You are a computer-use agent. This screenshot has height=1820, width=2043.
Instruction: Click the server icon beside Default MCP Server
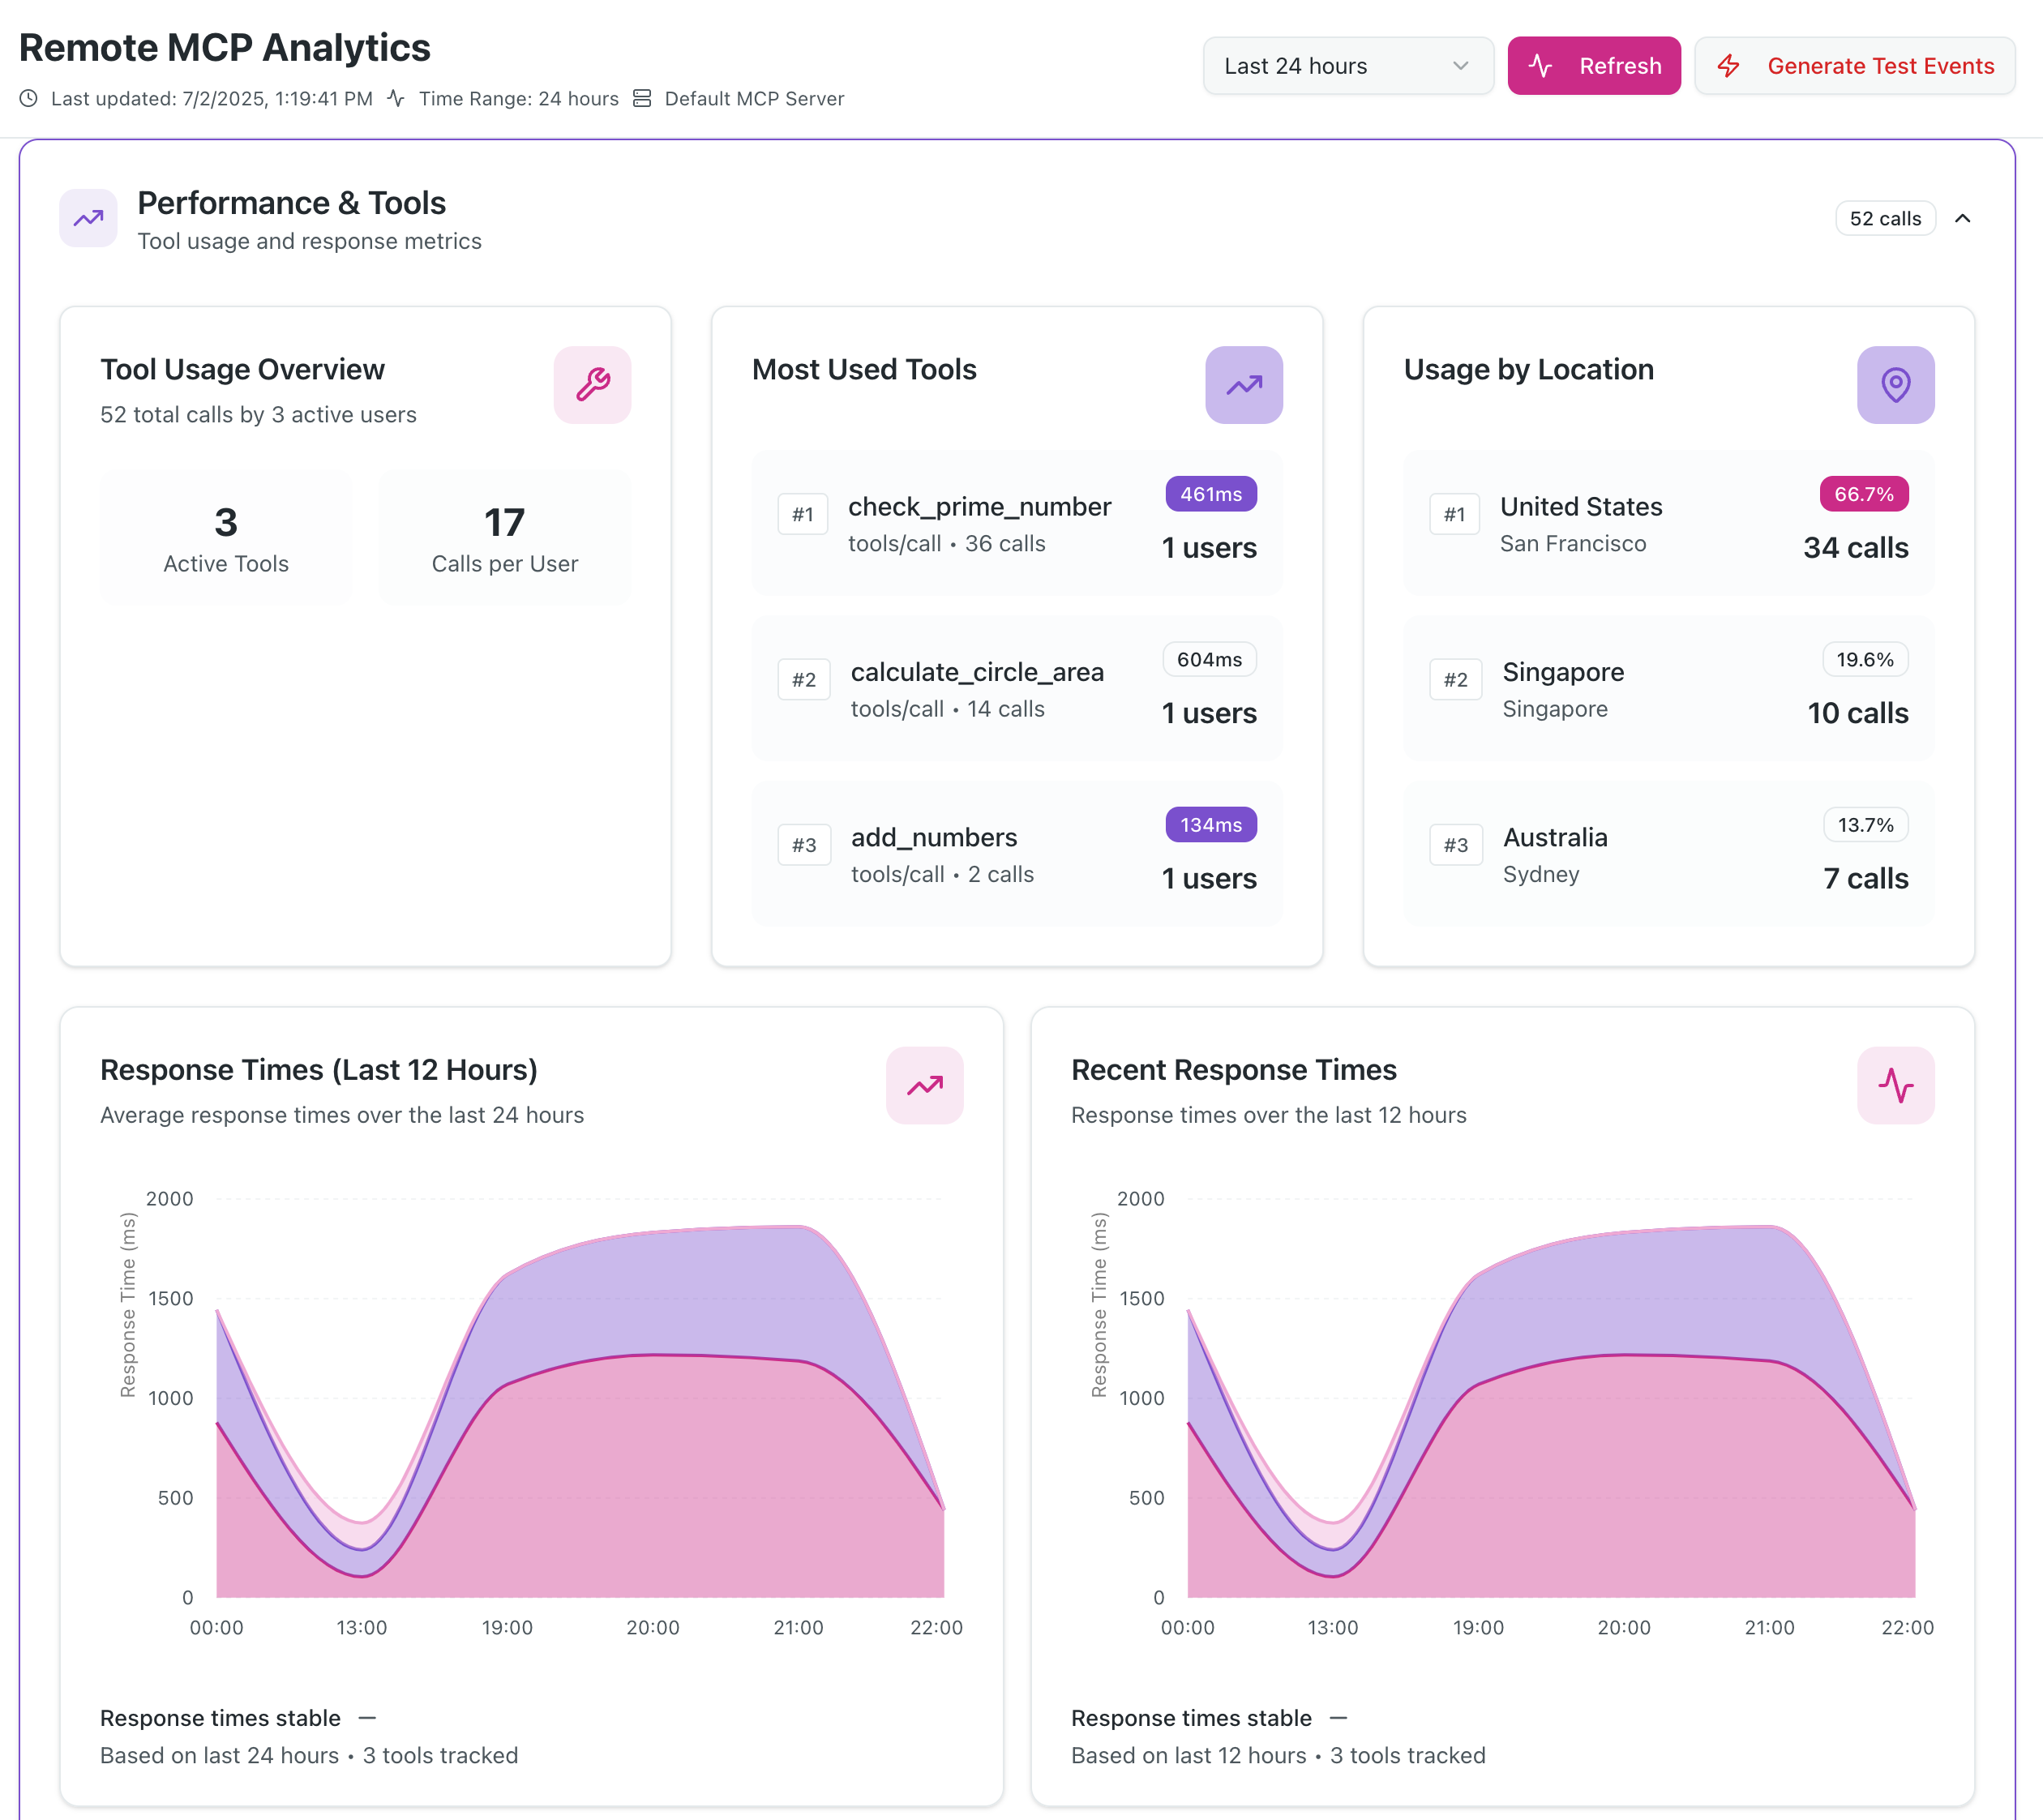pyautogui.click(x=642, y=98)
